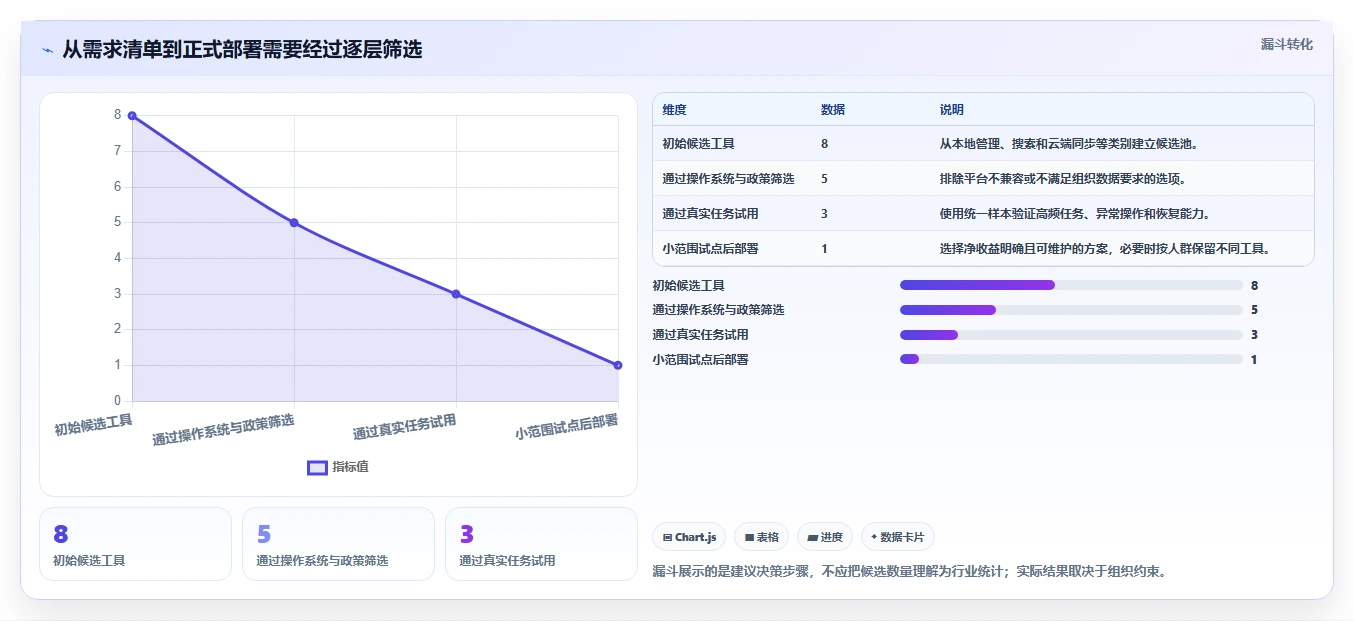
Task: Click the table description 使用统一样本验证高频任务、异常操作和恢复能力。
Action: coord(1075,214)
